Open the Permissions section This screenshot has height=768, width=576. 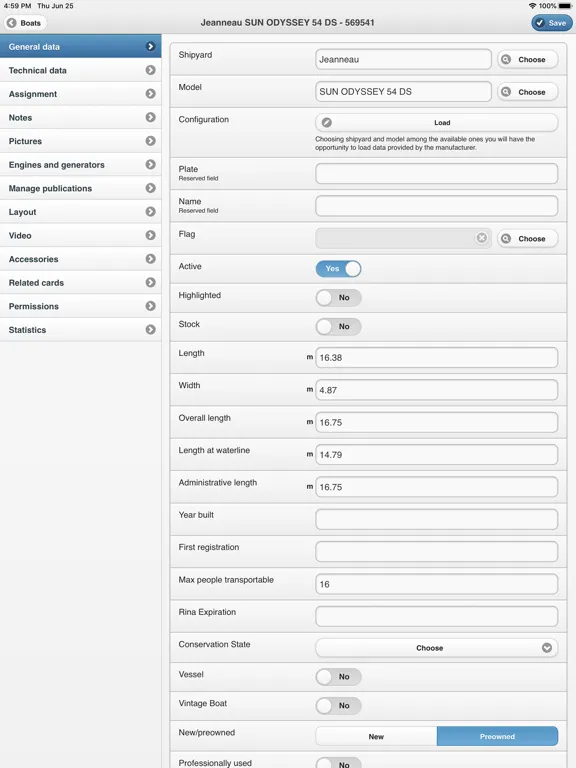point(80,306)
